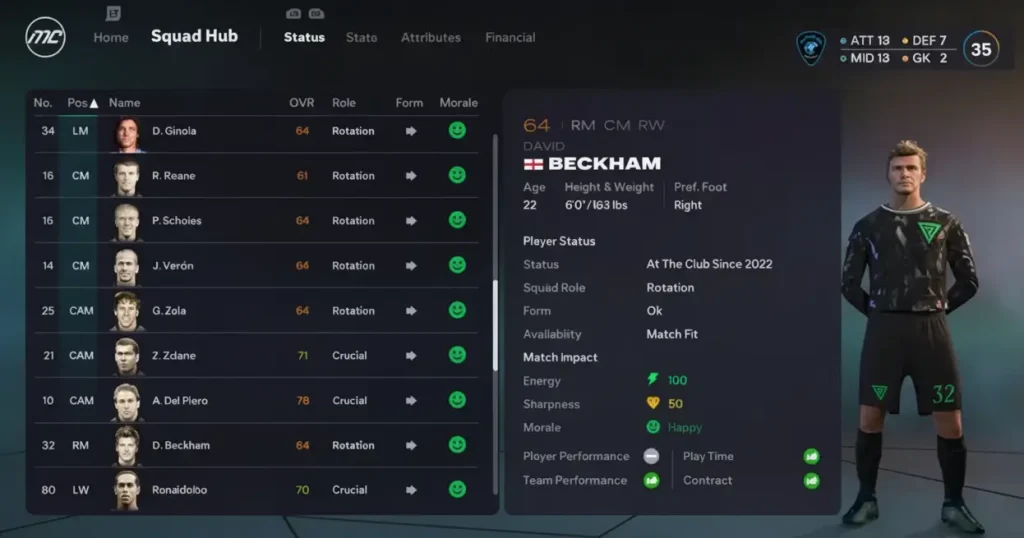Click J. Verón's player portrait
The height and width of the screenshot is (538, 1024).
tap(126, 265)
